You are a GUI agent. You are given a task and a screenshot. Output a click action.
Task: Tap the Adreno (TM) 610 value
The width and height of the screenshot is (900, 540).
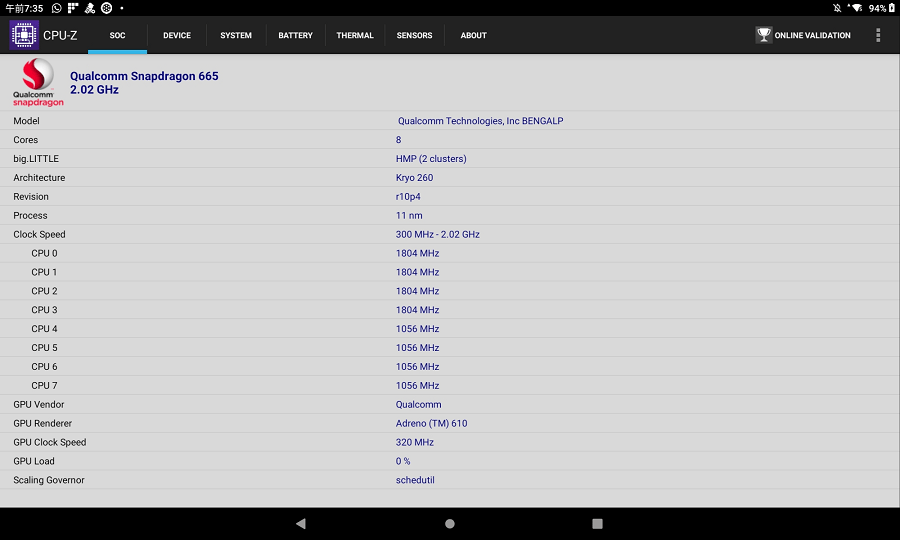(432, 424)
